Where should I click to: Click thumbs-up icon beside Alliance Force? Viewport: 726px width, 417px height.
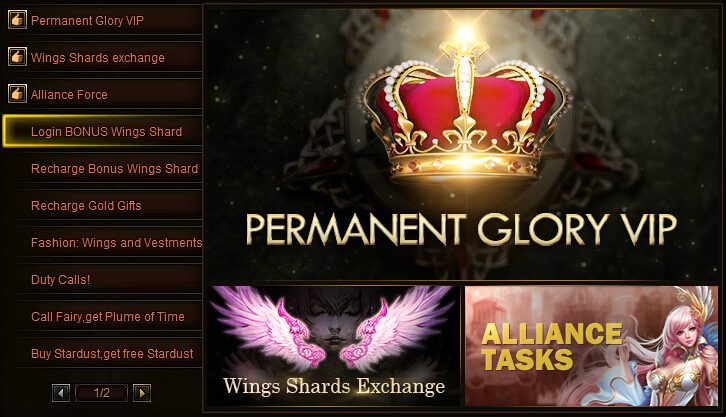[x=17, y=94]
